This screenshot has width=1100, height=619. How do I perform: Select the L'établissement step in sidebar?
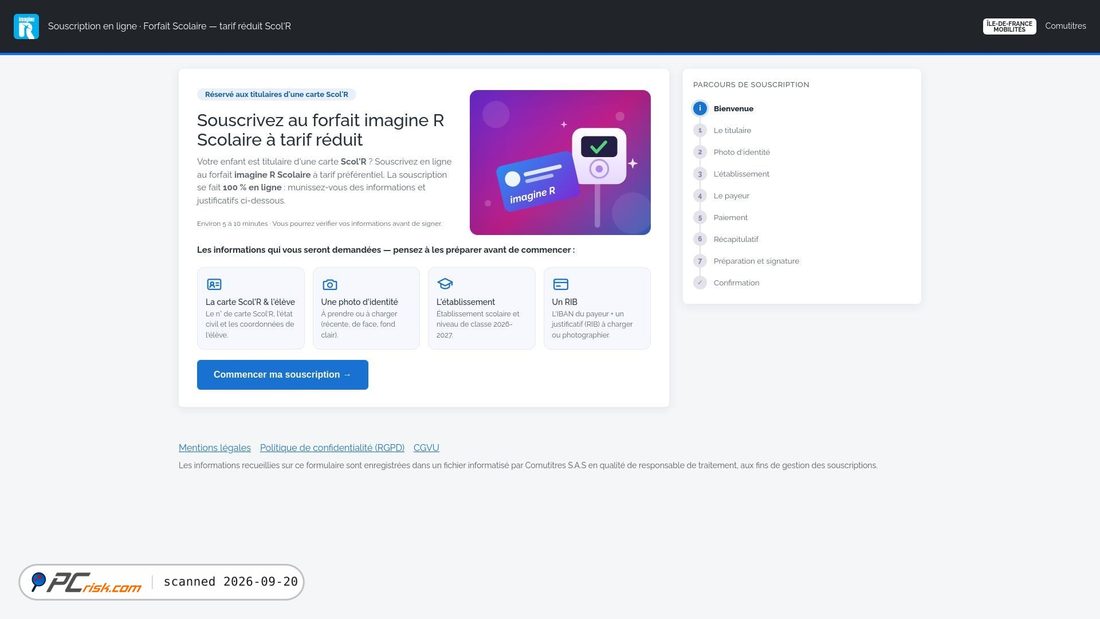coord(742,174)
